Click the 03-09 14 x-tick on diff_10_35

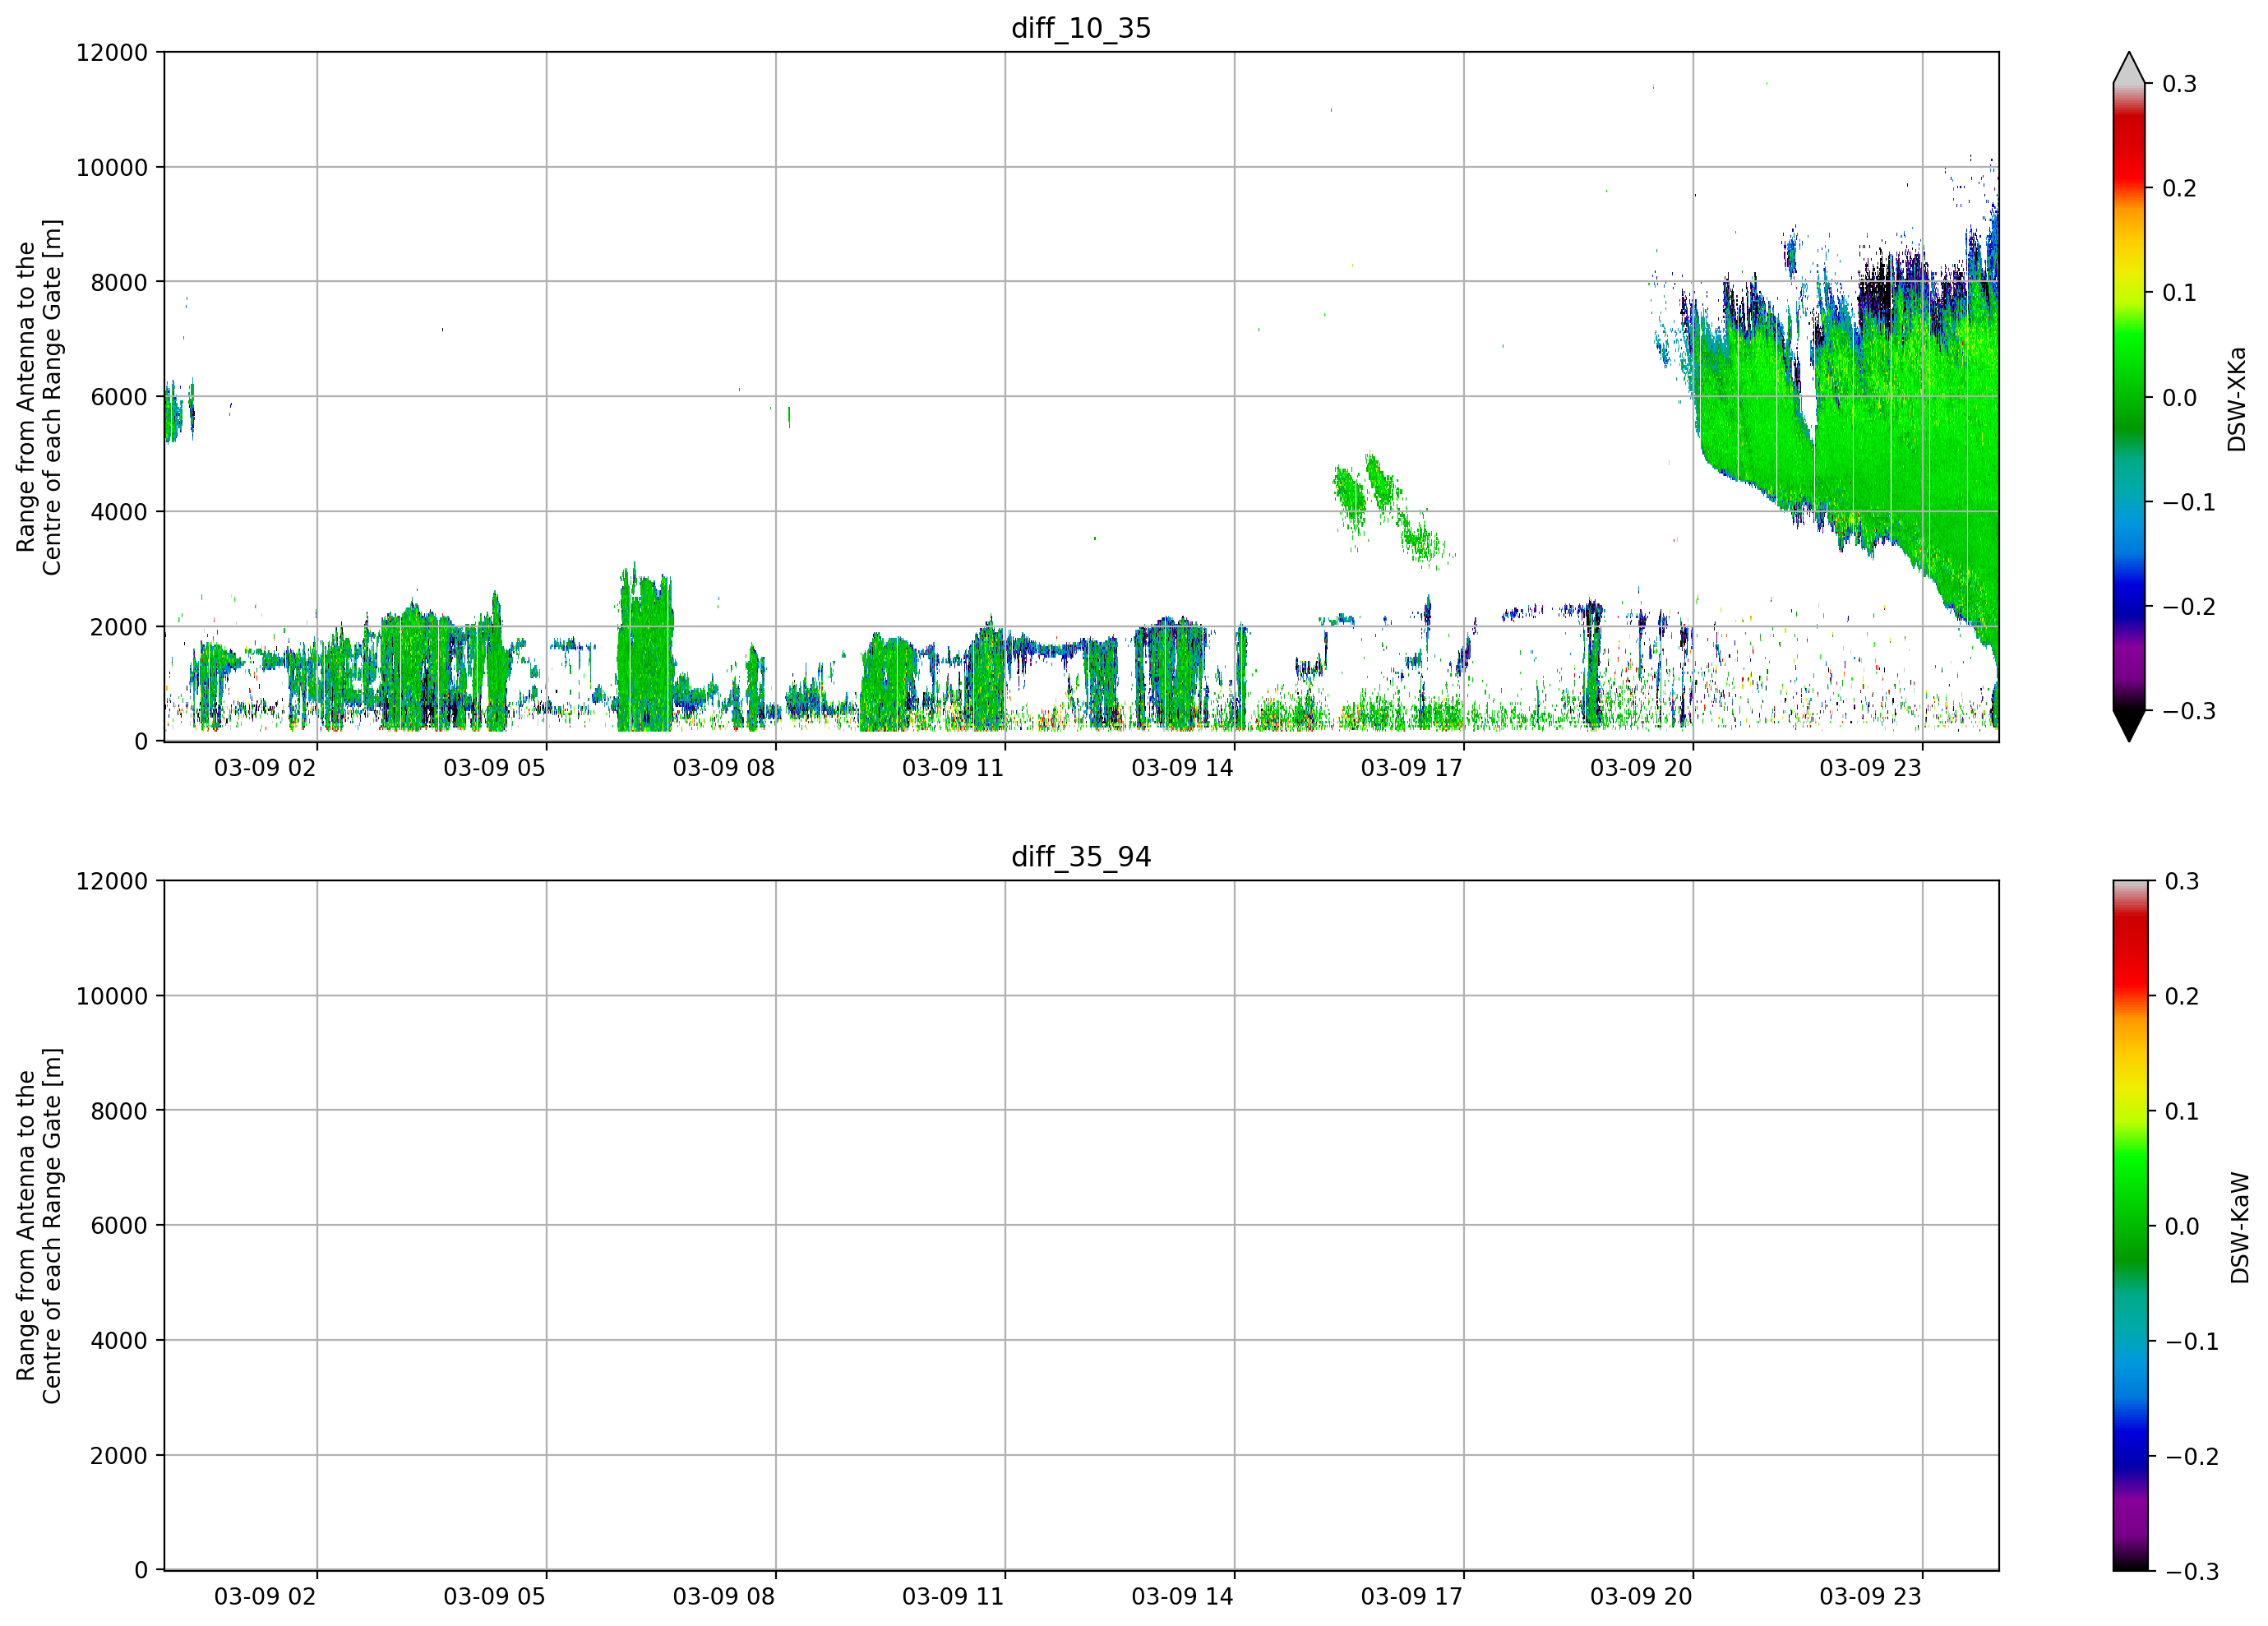(x=1182, y=768)
